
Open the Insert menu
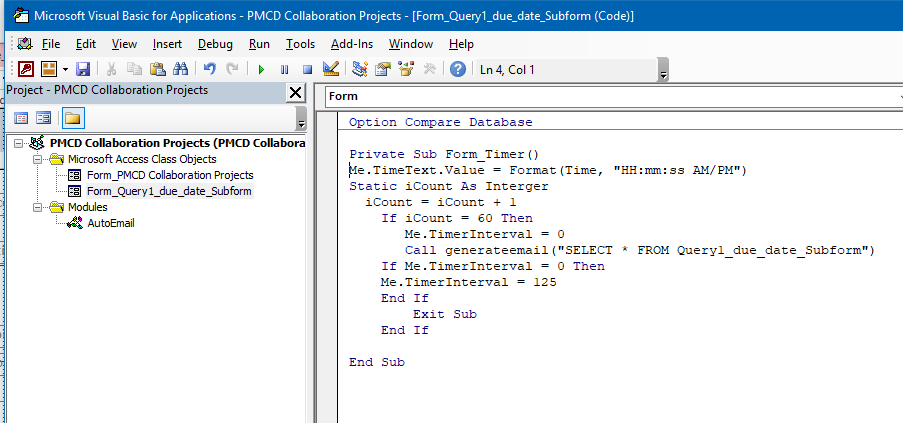click(167, 44)
